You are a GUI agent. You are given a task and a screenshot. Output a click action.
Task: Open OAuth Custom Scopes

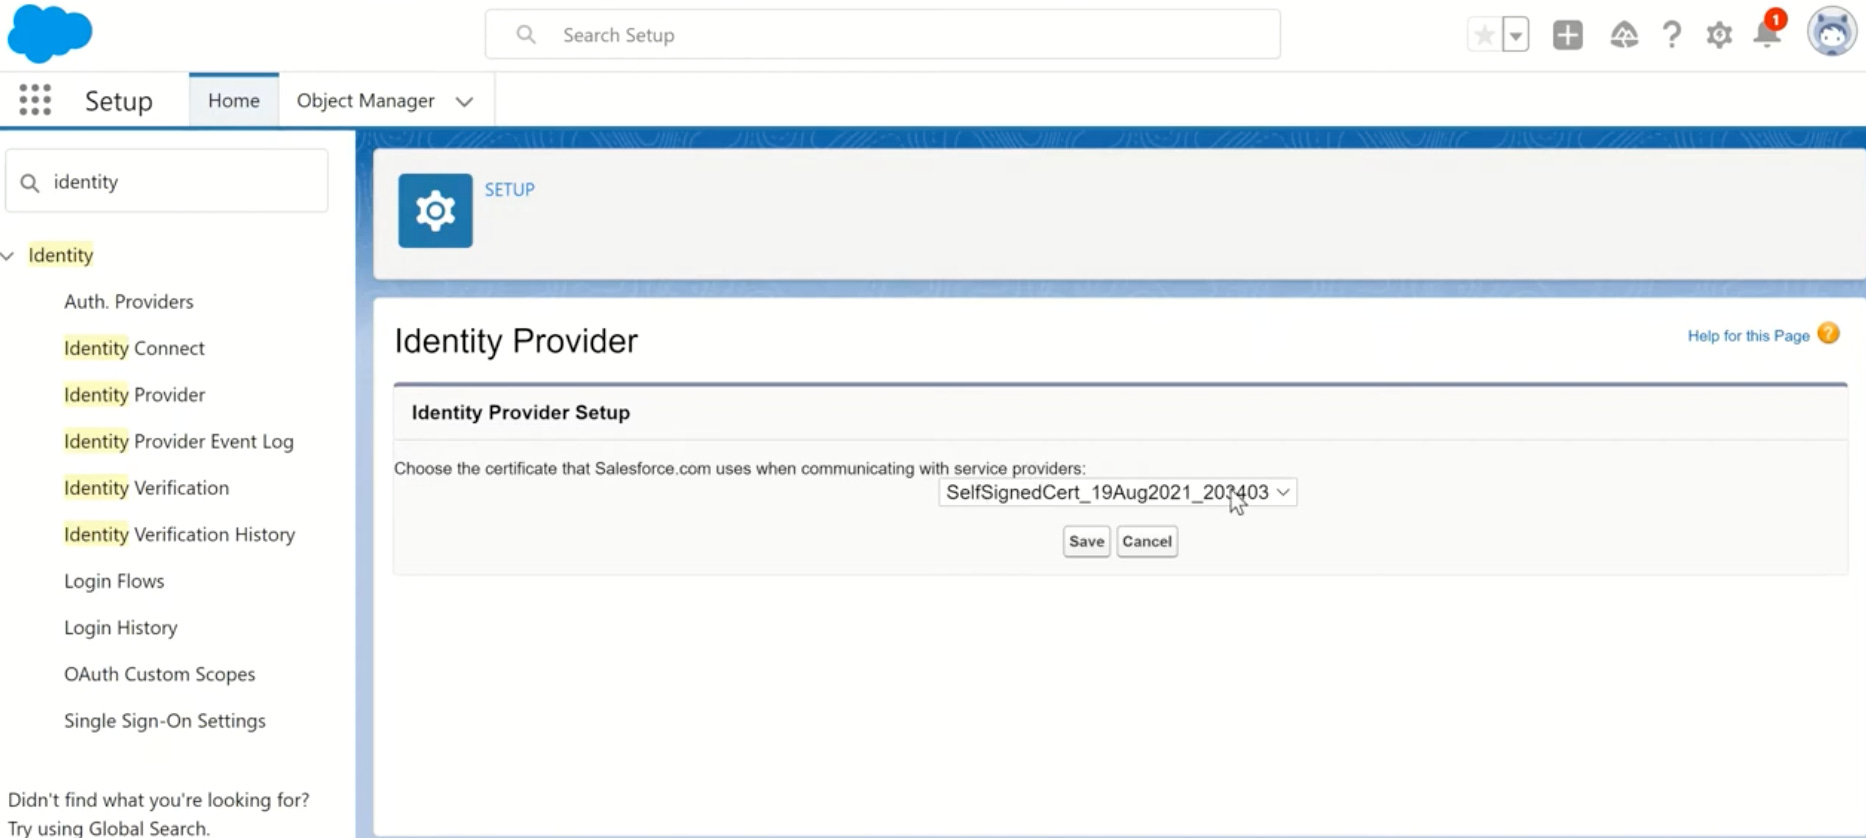[160, 674]
